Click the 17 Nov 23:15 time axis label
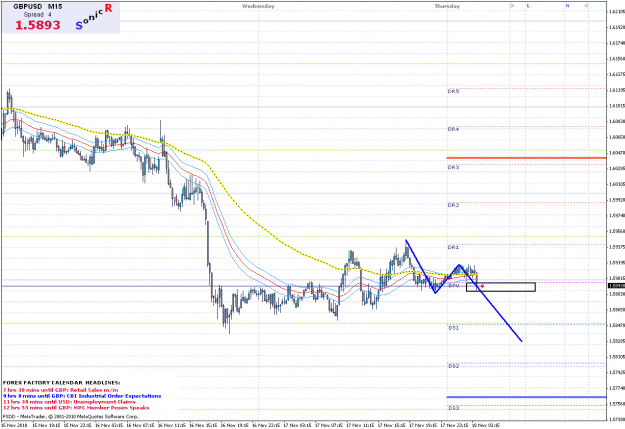The image size is (625, 429). tap(454, 425)
